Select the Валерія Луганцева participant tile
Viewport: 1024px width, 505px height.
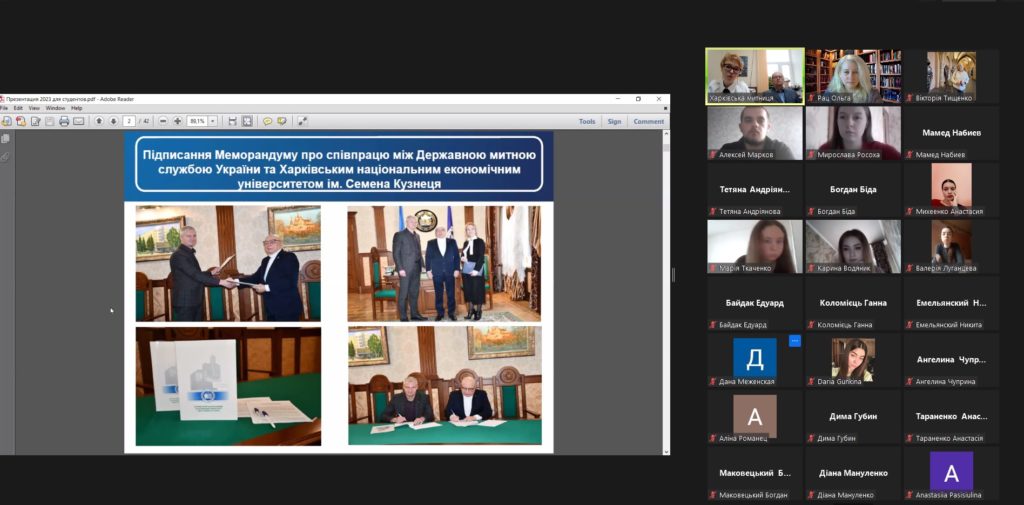pyautogui.click(x=951, y=246)
